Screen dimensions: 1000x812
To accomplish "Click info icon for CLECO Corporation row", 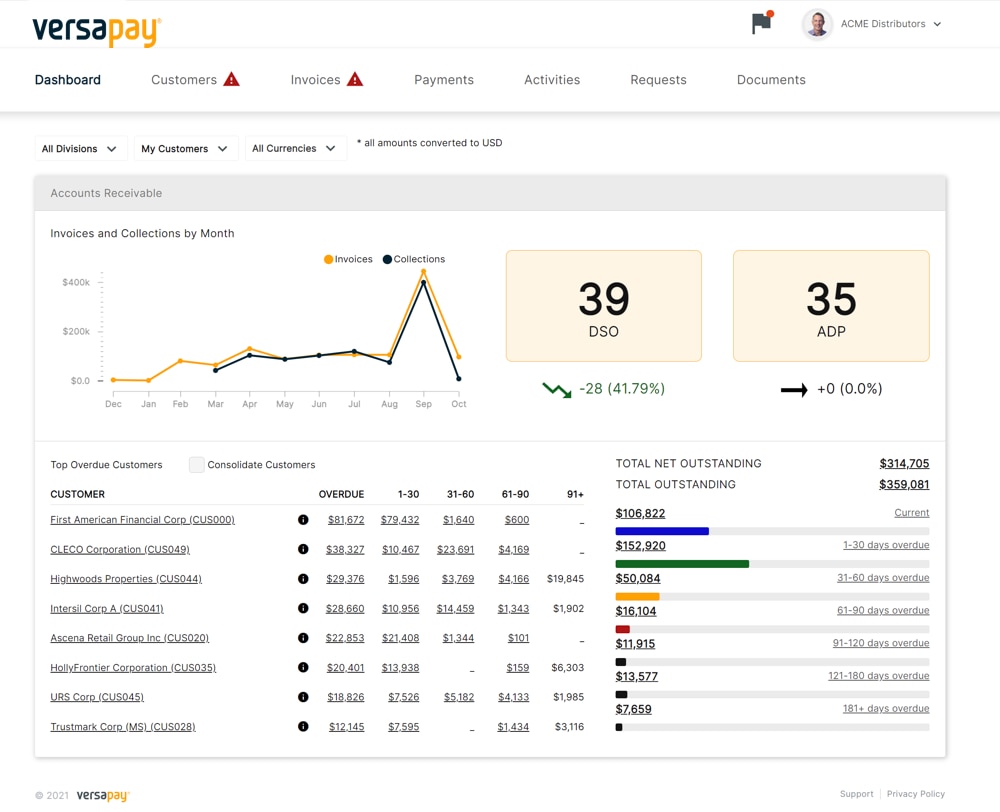I will tap(303, 549).
